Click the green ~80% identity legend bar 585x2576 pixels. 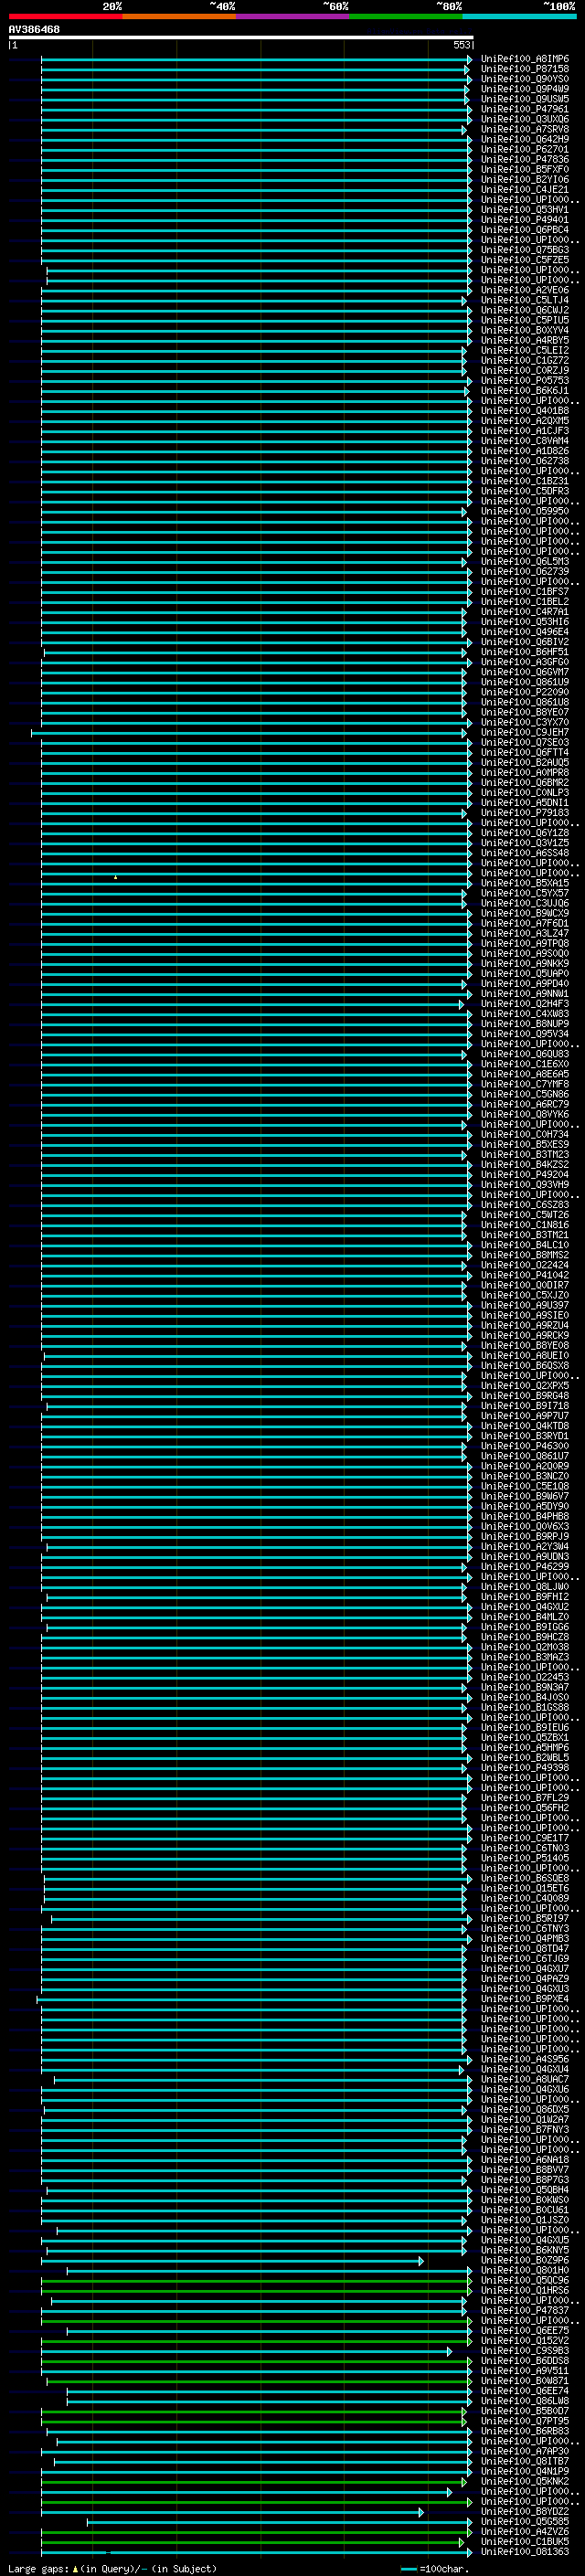click(406, 16)
